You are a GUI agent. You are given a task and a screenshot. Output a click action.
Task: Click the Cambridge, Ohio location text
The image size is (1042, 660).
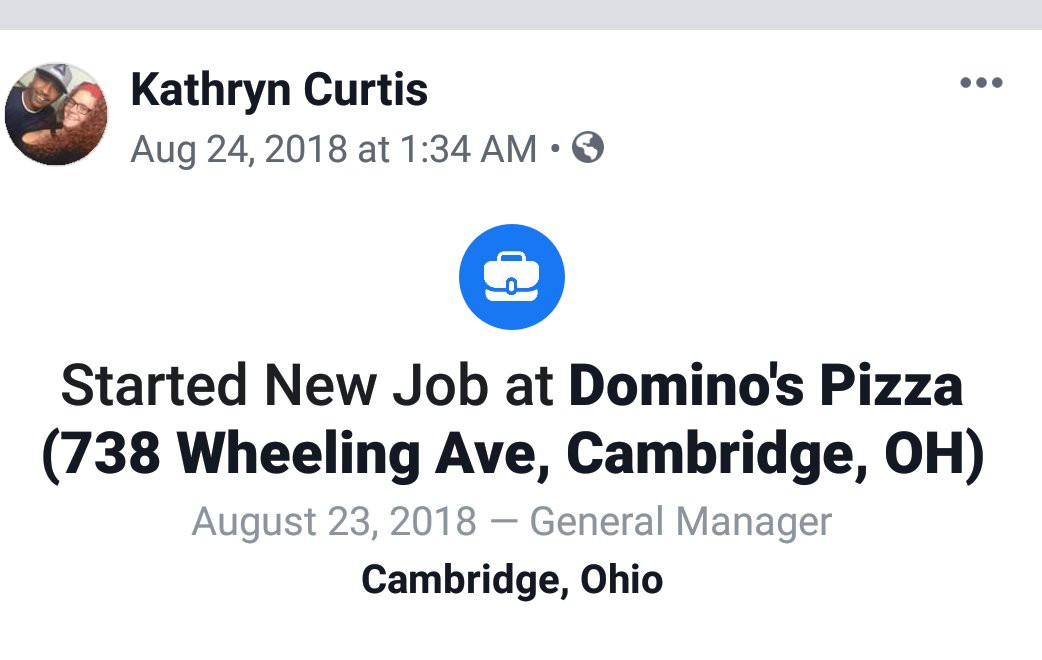(x=512, y=578)
